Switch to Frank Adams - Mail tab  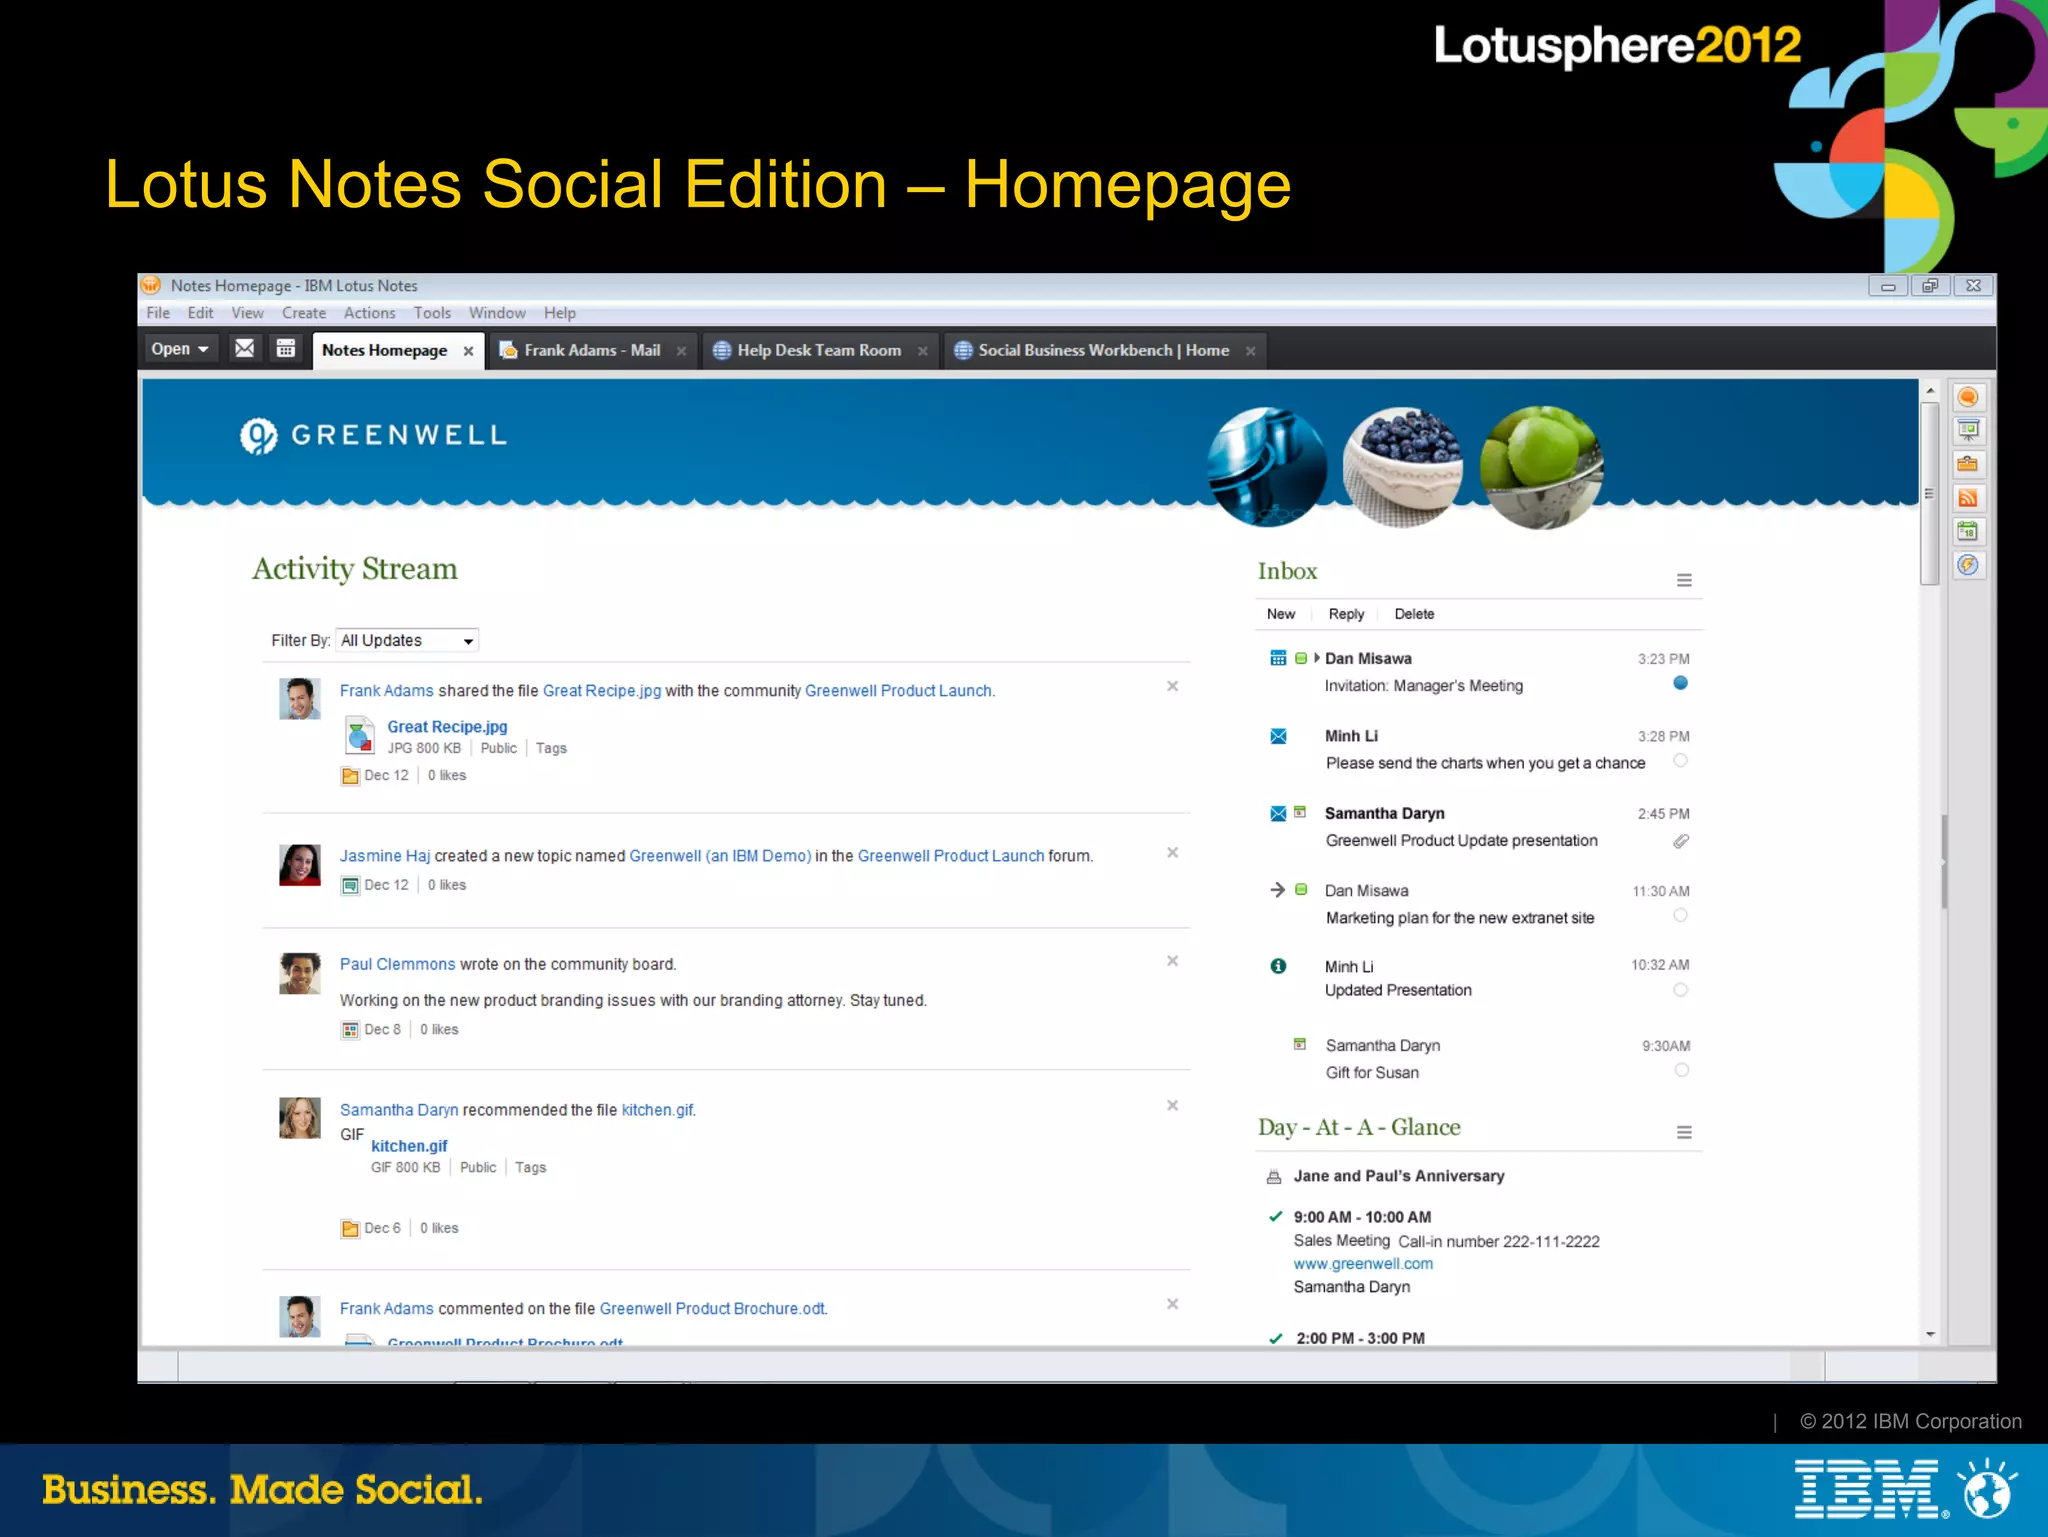592,350
